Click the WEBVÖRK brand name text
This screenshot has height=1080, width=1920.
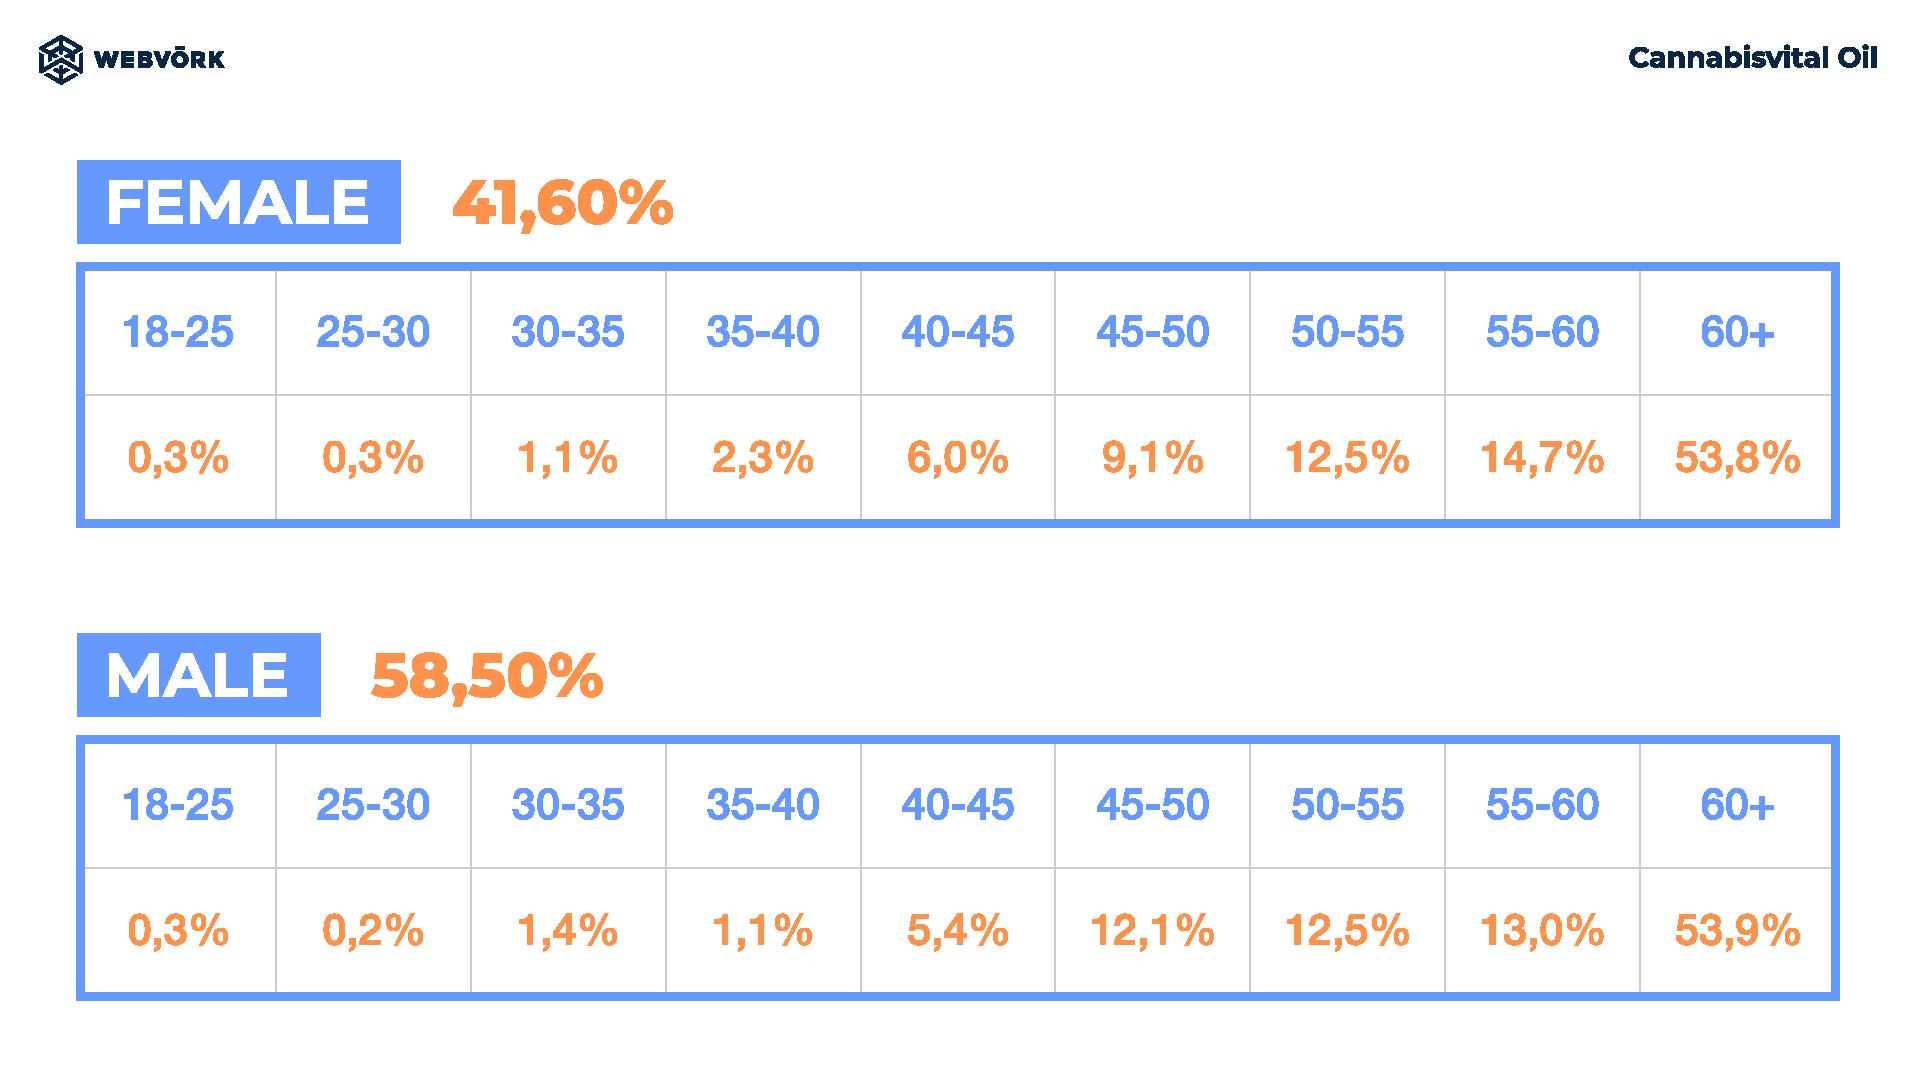click(159, 60)
